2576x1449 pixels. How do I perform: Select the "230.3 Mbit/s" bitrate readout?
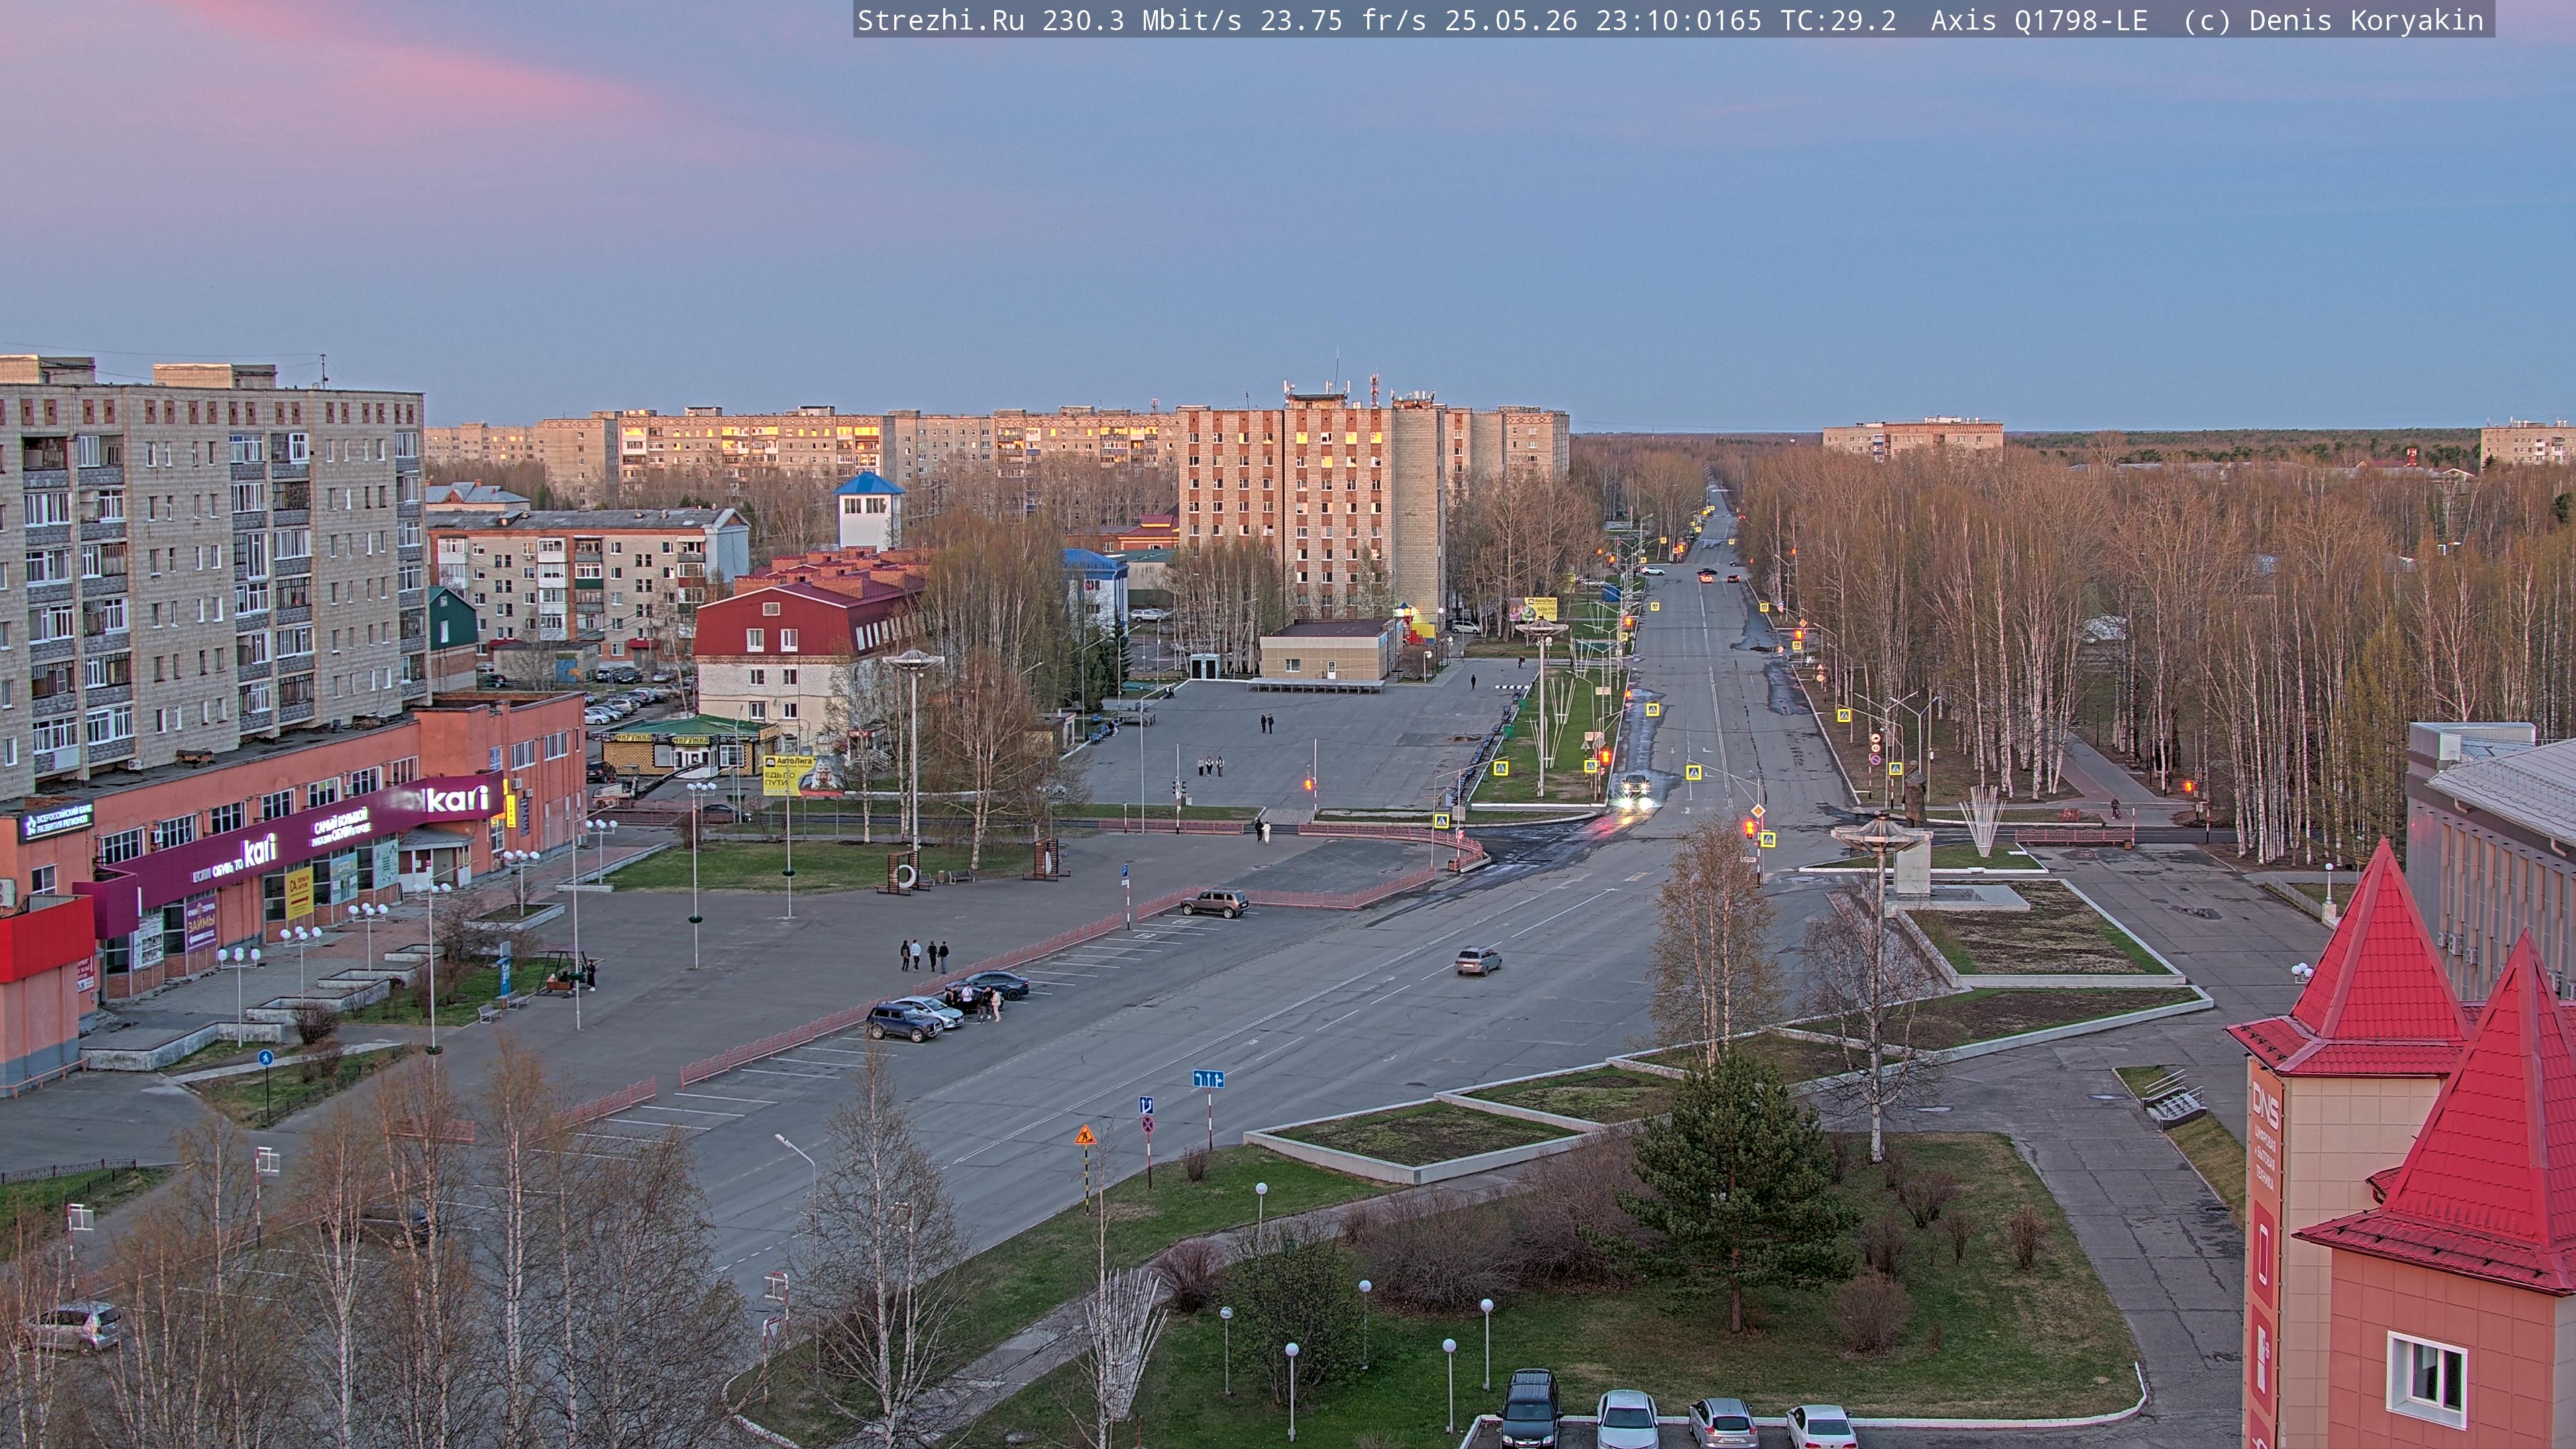point(1142,20)
